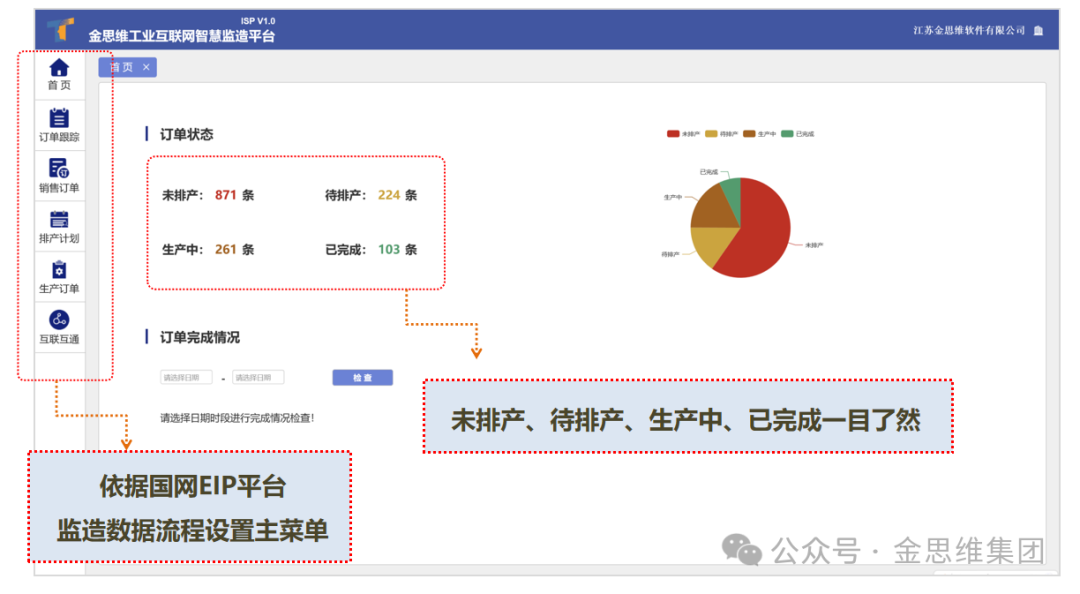Switch to the 首页 tab
1080x594 pixels.
coord(121,67)
